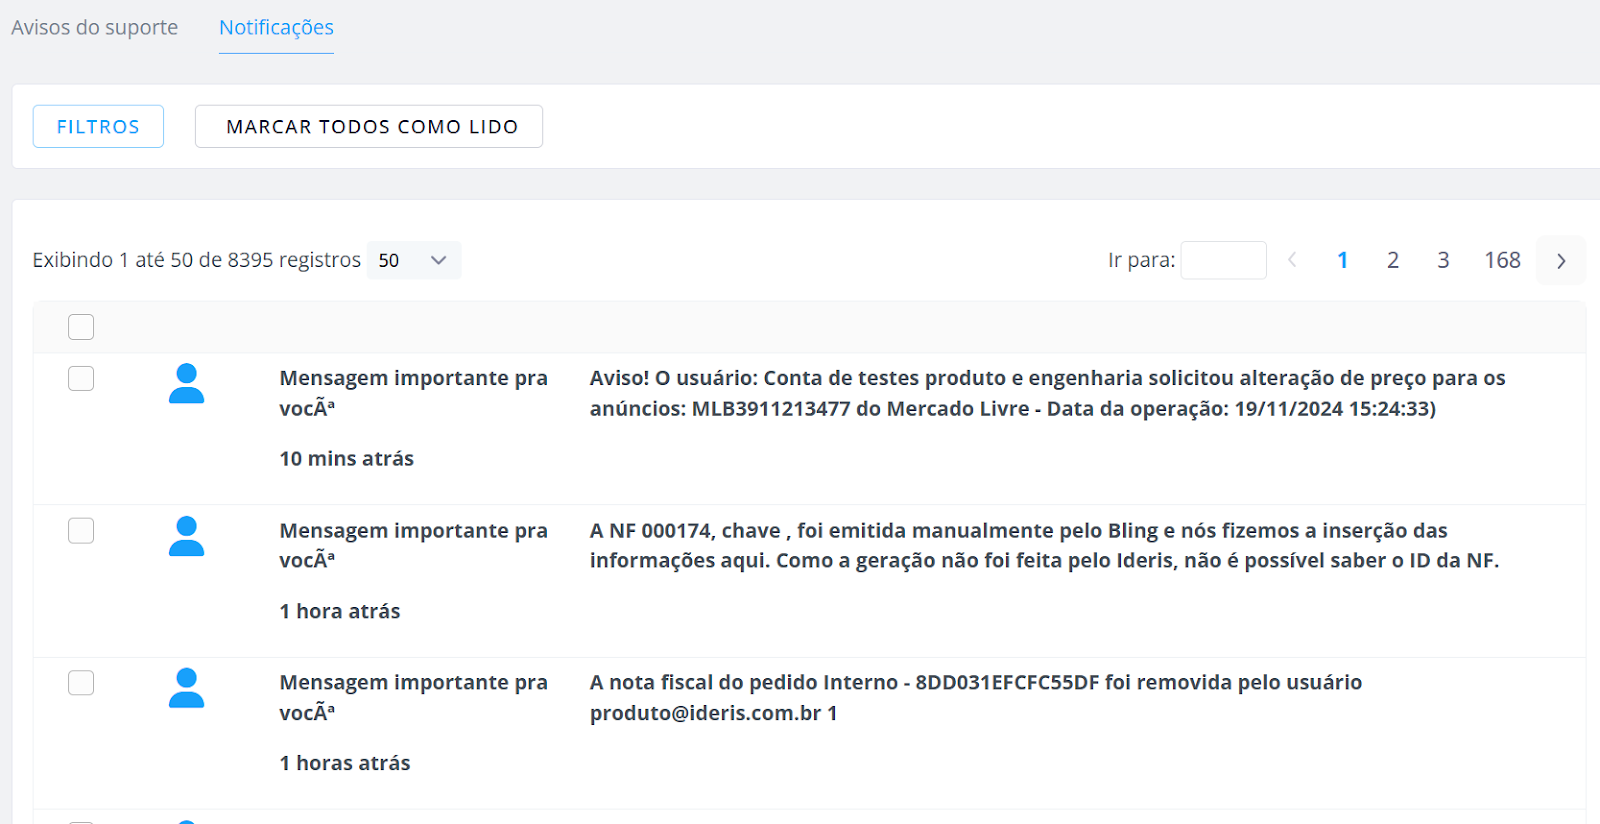Click 'Mensagem importante pra você' title above 10 mins atrás

tap(414, 393)
